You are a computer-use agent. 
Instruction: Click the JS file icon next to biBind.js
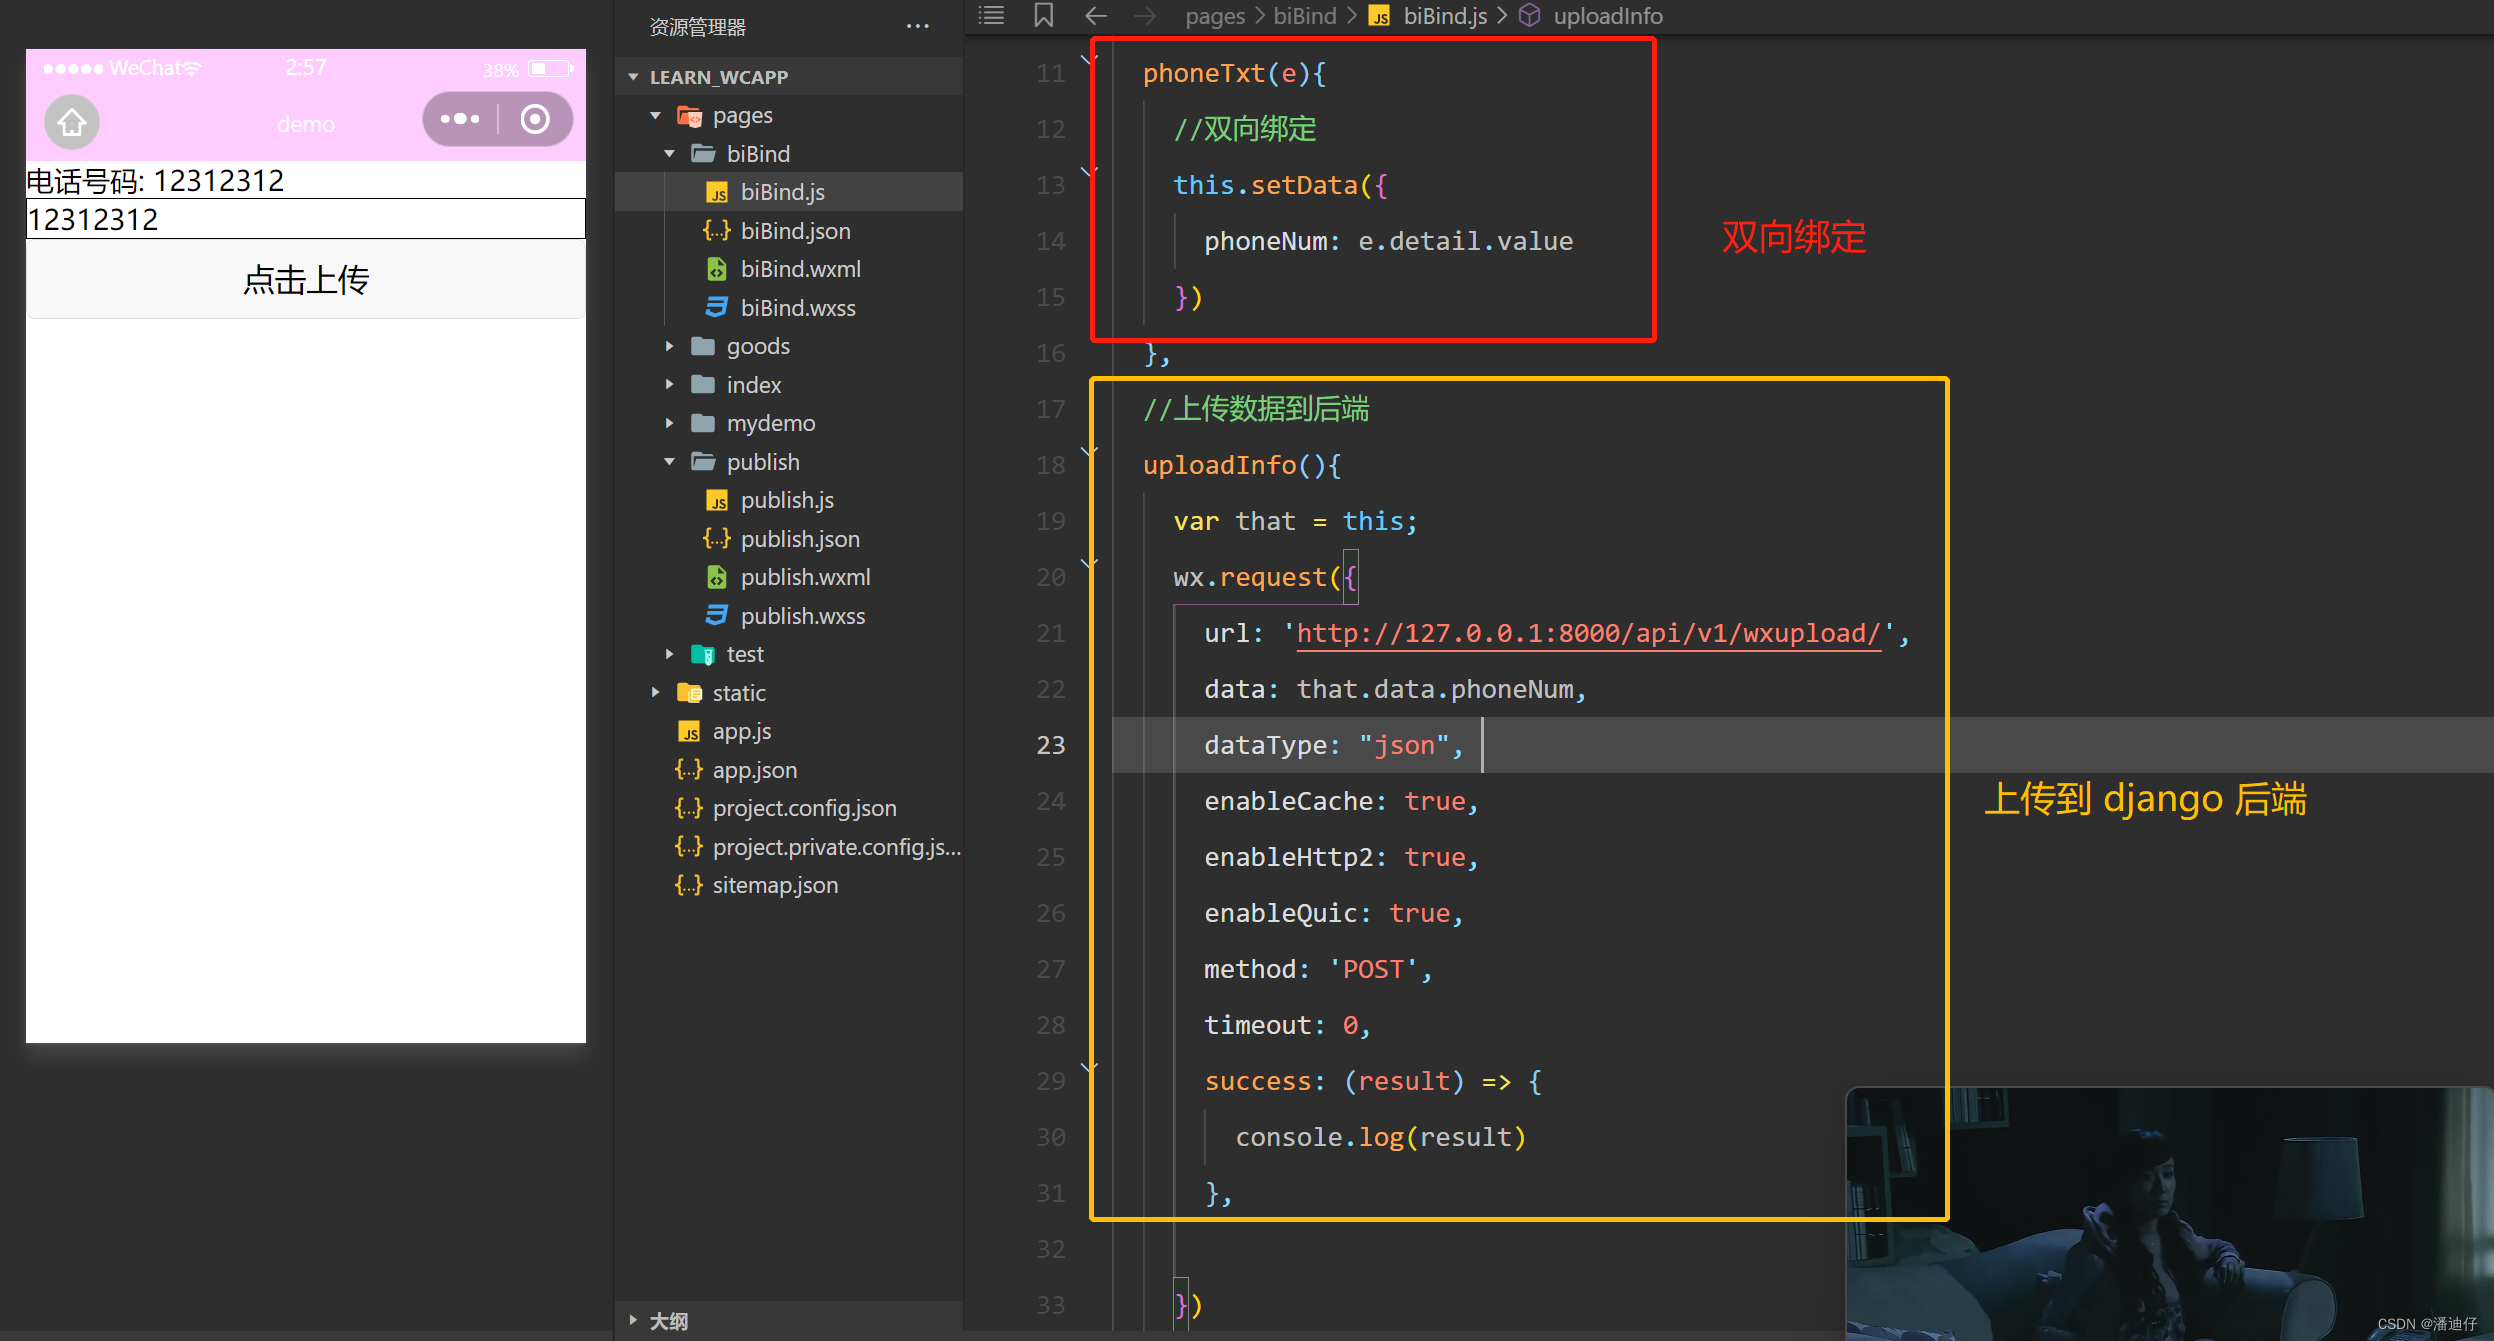(x=718, y=192)
